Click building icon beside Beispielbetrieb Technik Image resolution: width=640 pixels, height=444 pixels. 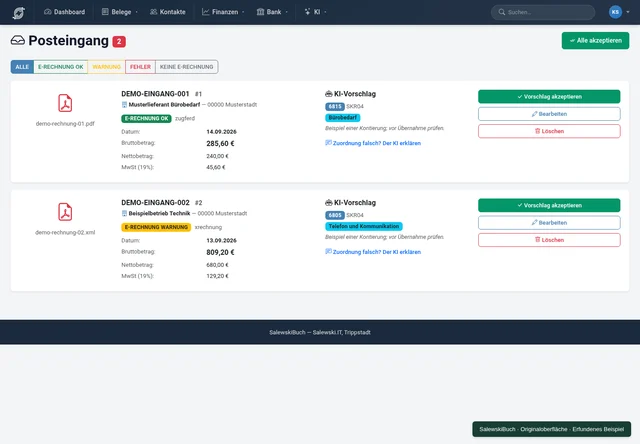pos(124,213)
